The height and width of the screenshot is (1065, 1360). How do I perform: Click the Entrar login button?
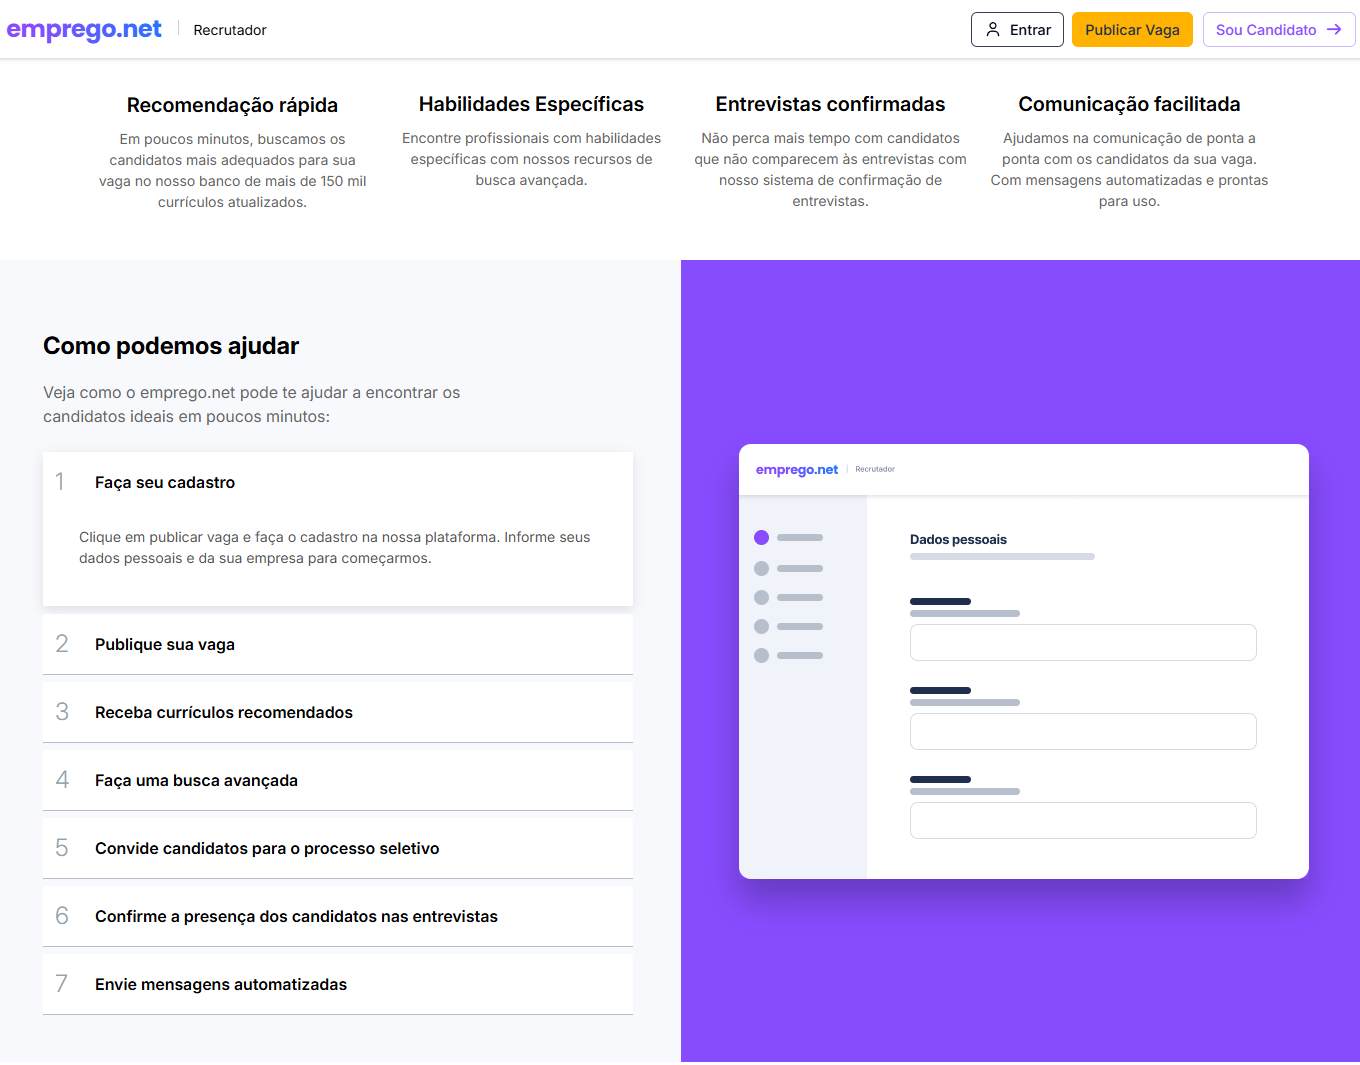1017,30
